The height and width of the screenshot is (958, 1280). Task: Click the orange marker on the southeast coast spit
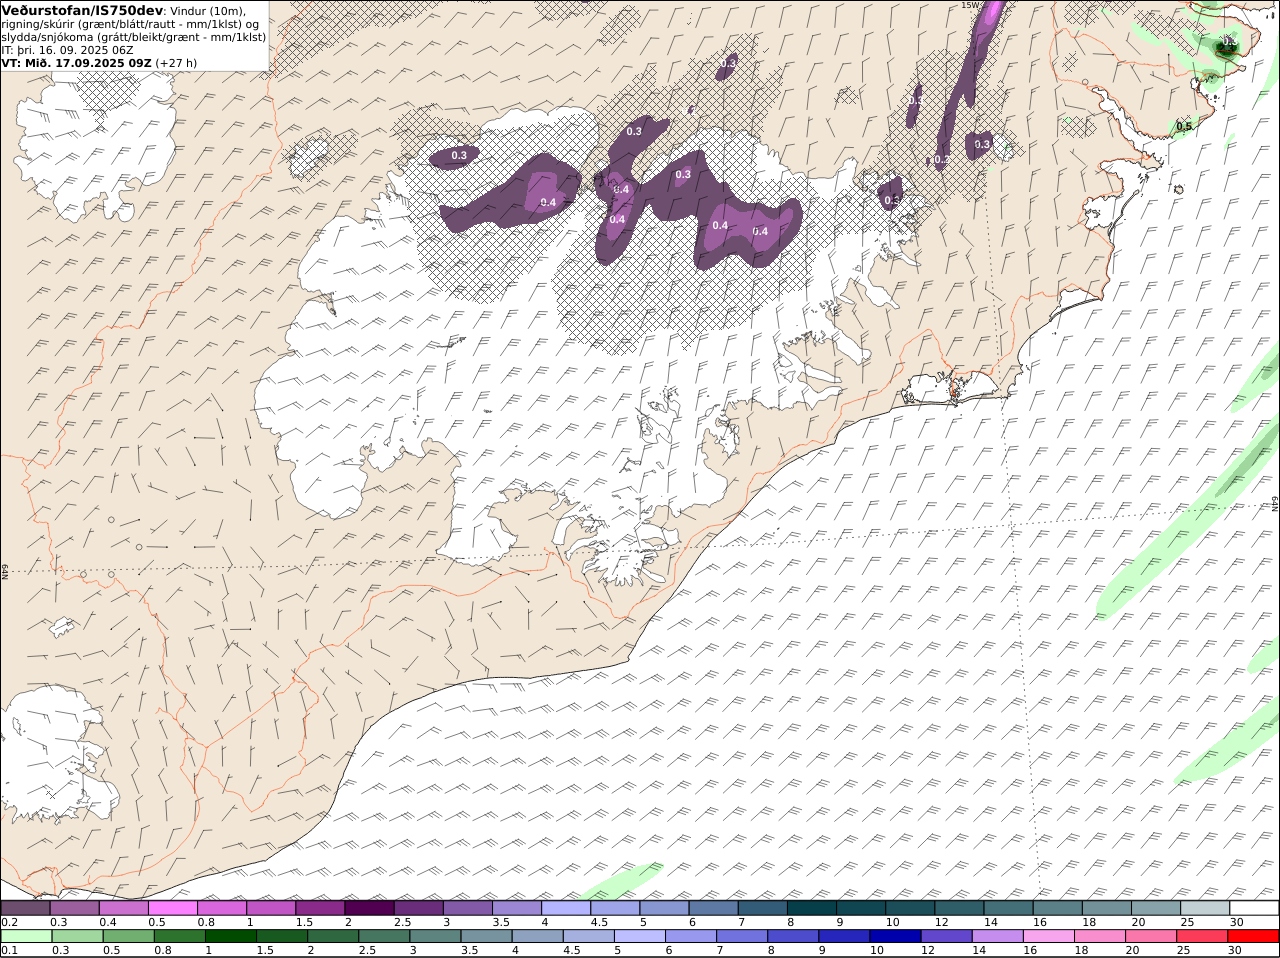(954, 394)
